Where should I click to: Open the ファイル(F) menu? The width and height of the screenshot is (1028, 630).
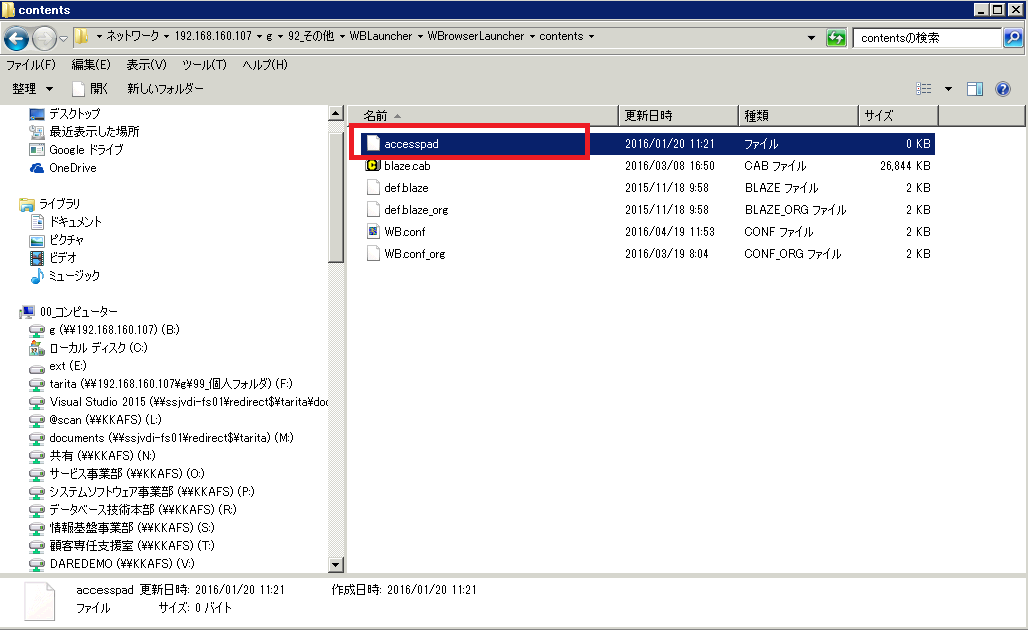point(31,65)
